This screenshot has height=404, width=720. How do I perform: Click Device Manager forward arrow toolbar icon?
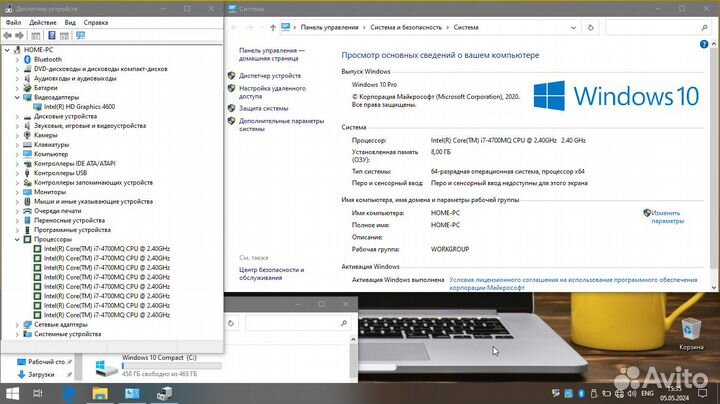click(19, 35)
